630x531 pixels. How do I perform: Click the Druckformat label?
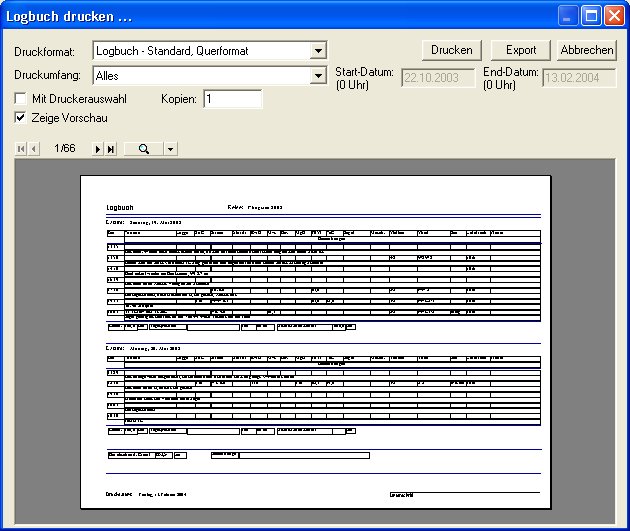point(44,52)
